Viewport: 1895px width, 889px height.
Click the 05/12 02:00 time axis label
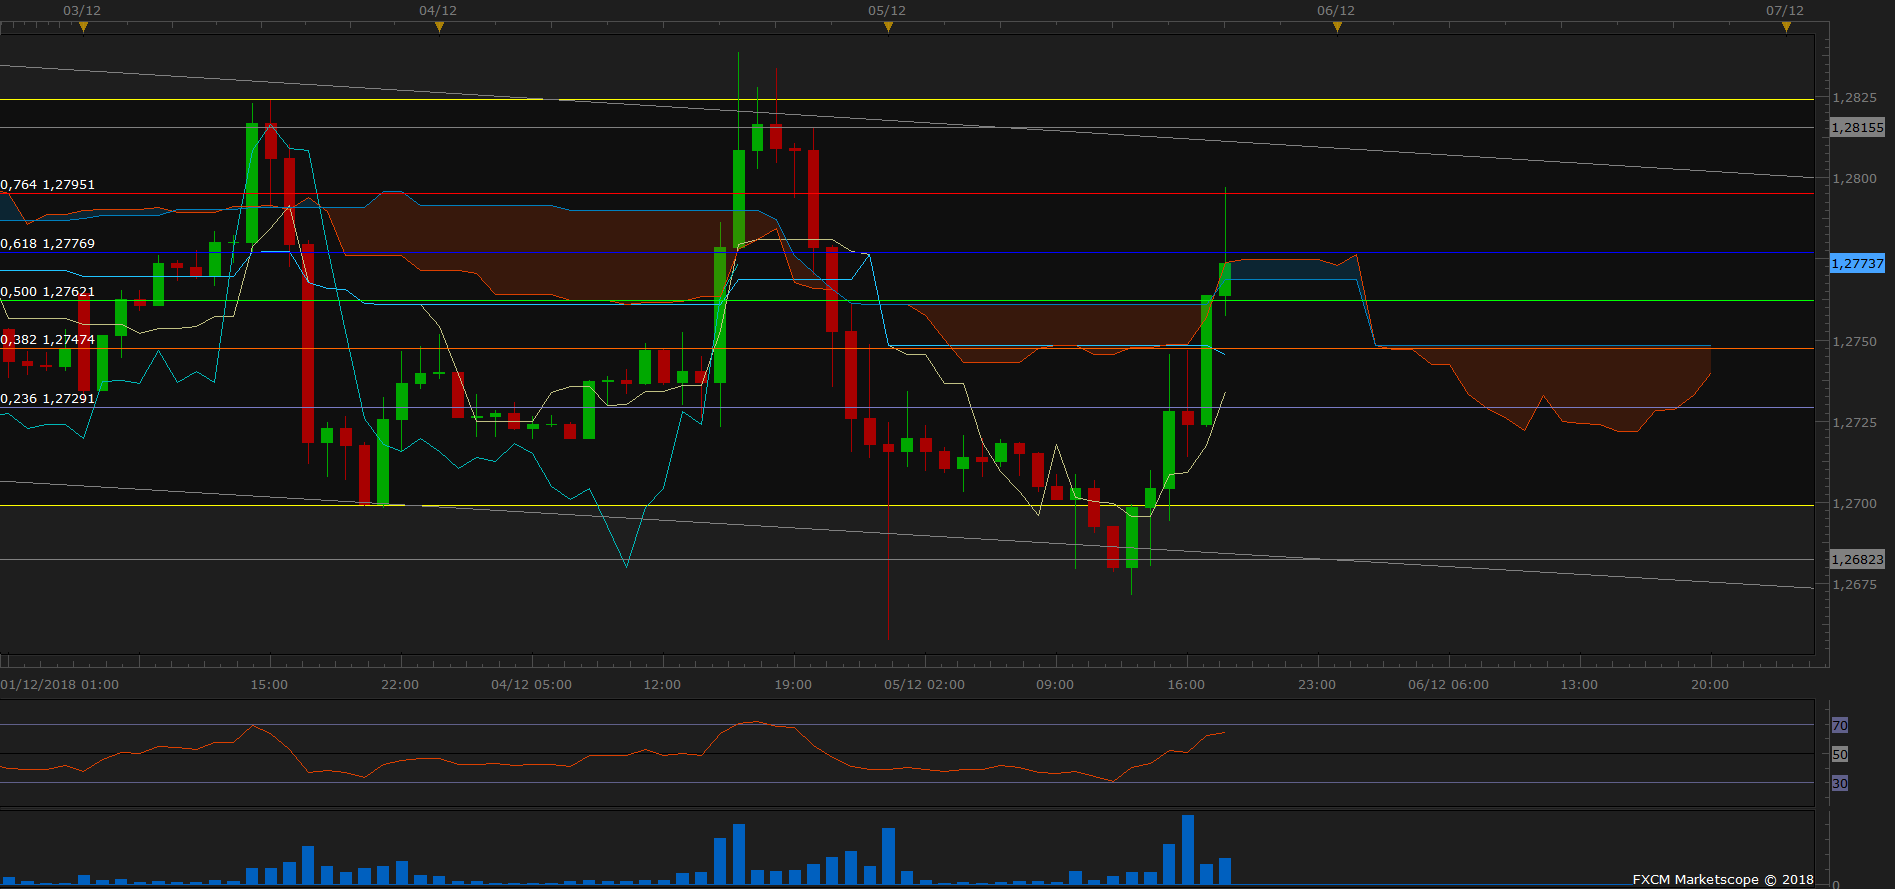[925, 685]
